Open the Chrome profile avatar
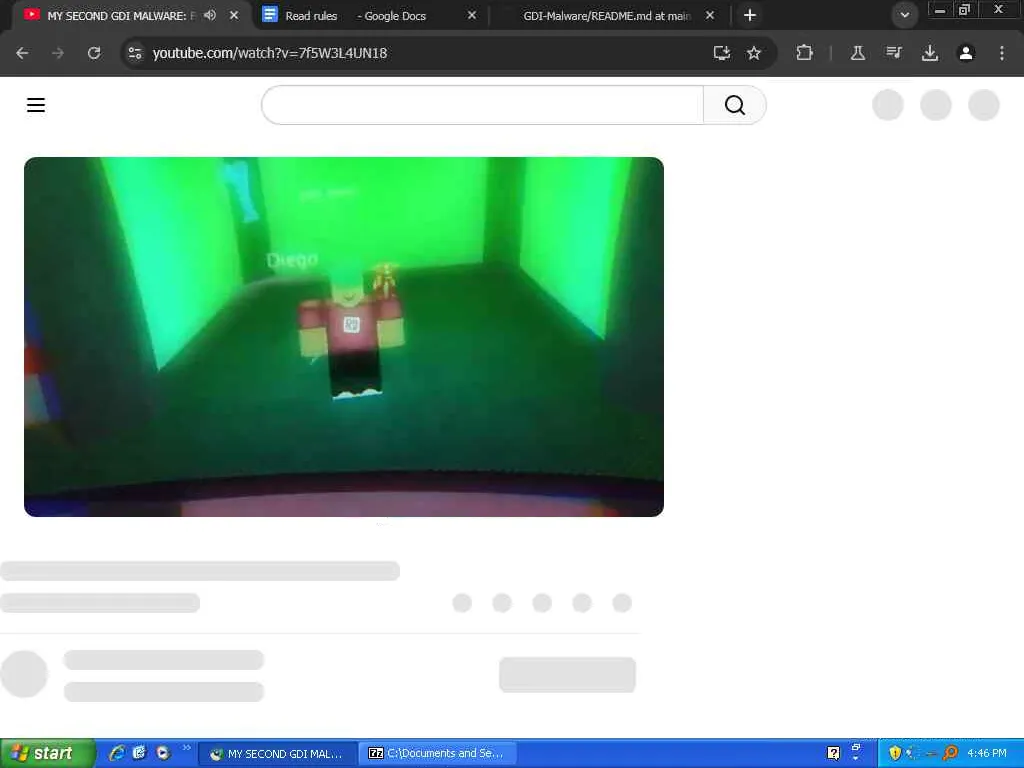 click(x=966, y=53)
